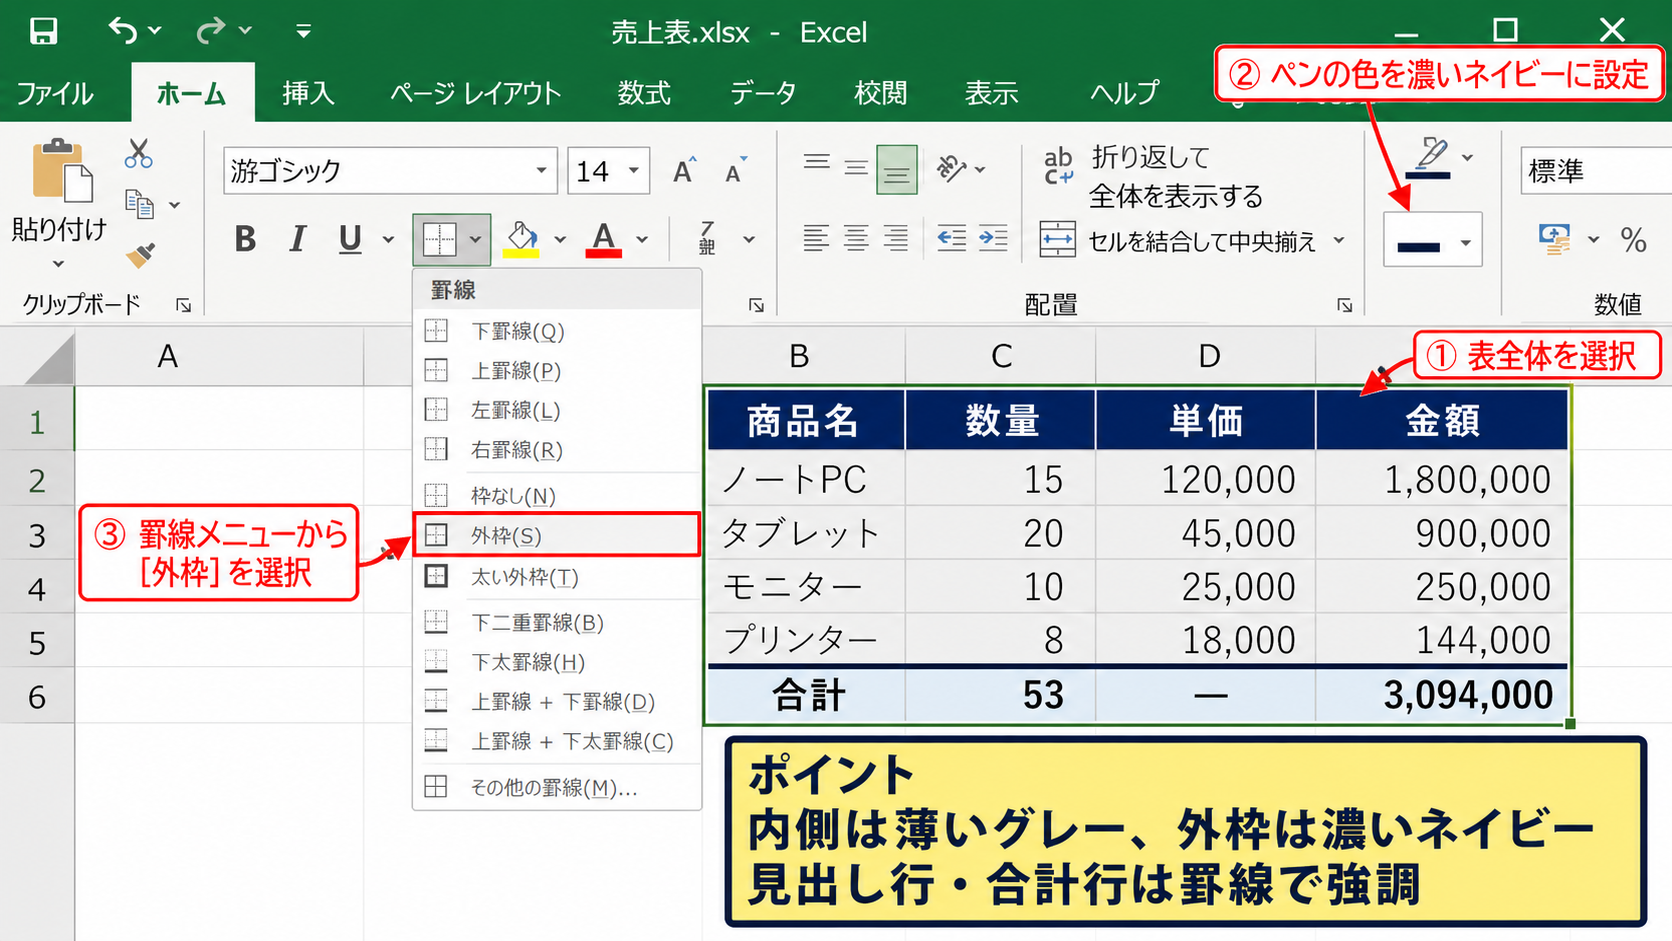The height and width of the screenshot is (941, 1672).
Task: Expand the Underline style arrow
Action: click(x=388, y=240)
